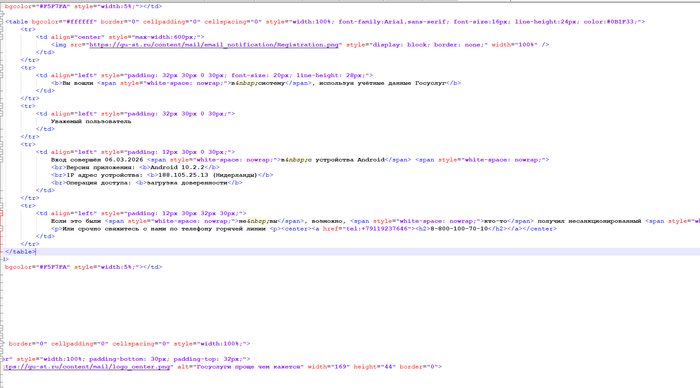Click the text "учётные данные Госуслуг"
The width and height of the screenshot is (700, 388).
click(402, 83)
